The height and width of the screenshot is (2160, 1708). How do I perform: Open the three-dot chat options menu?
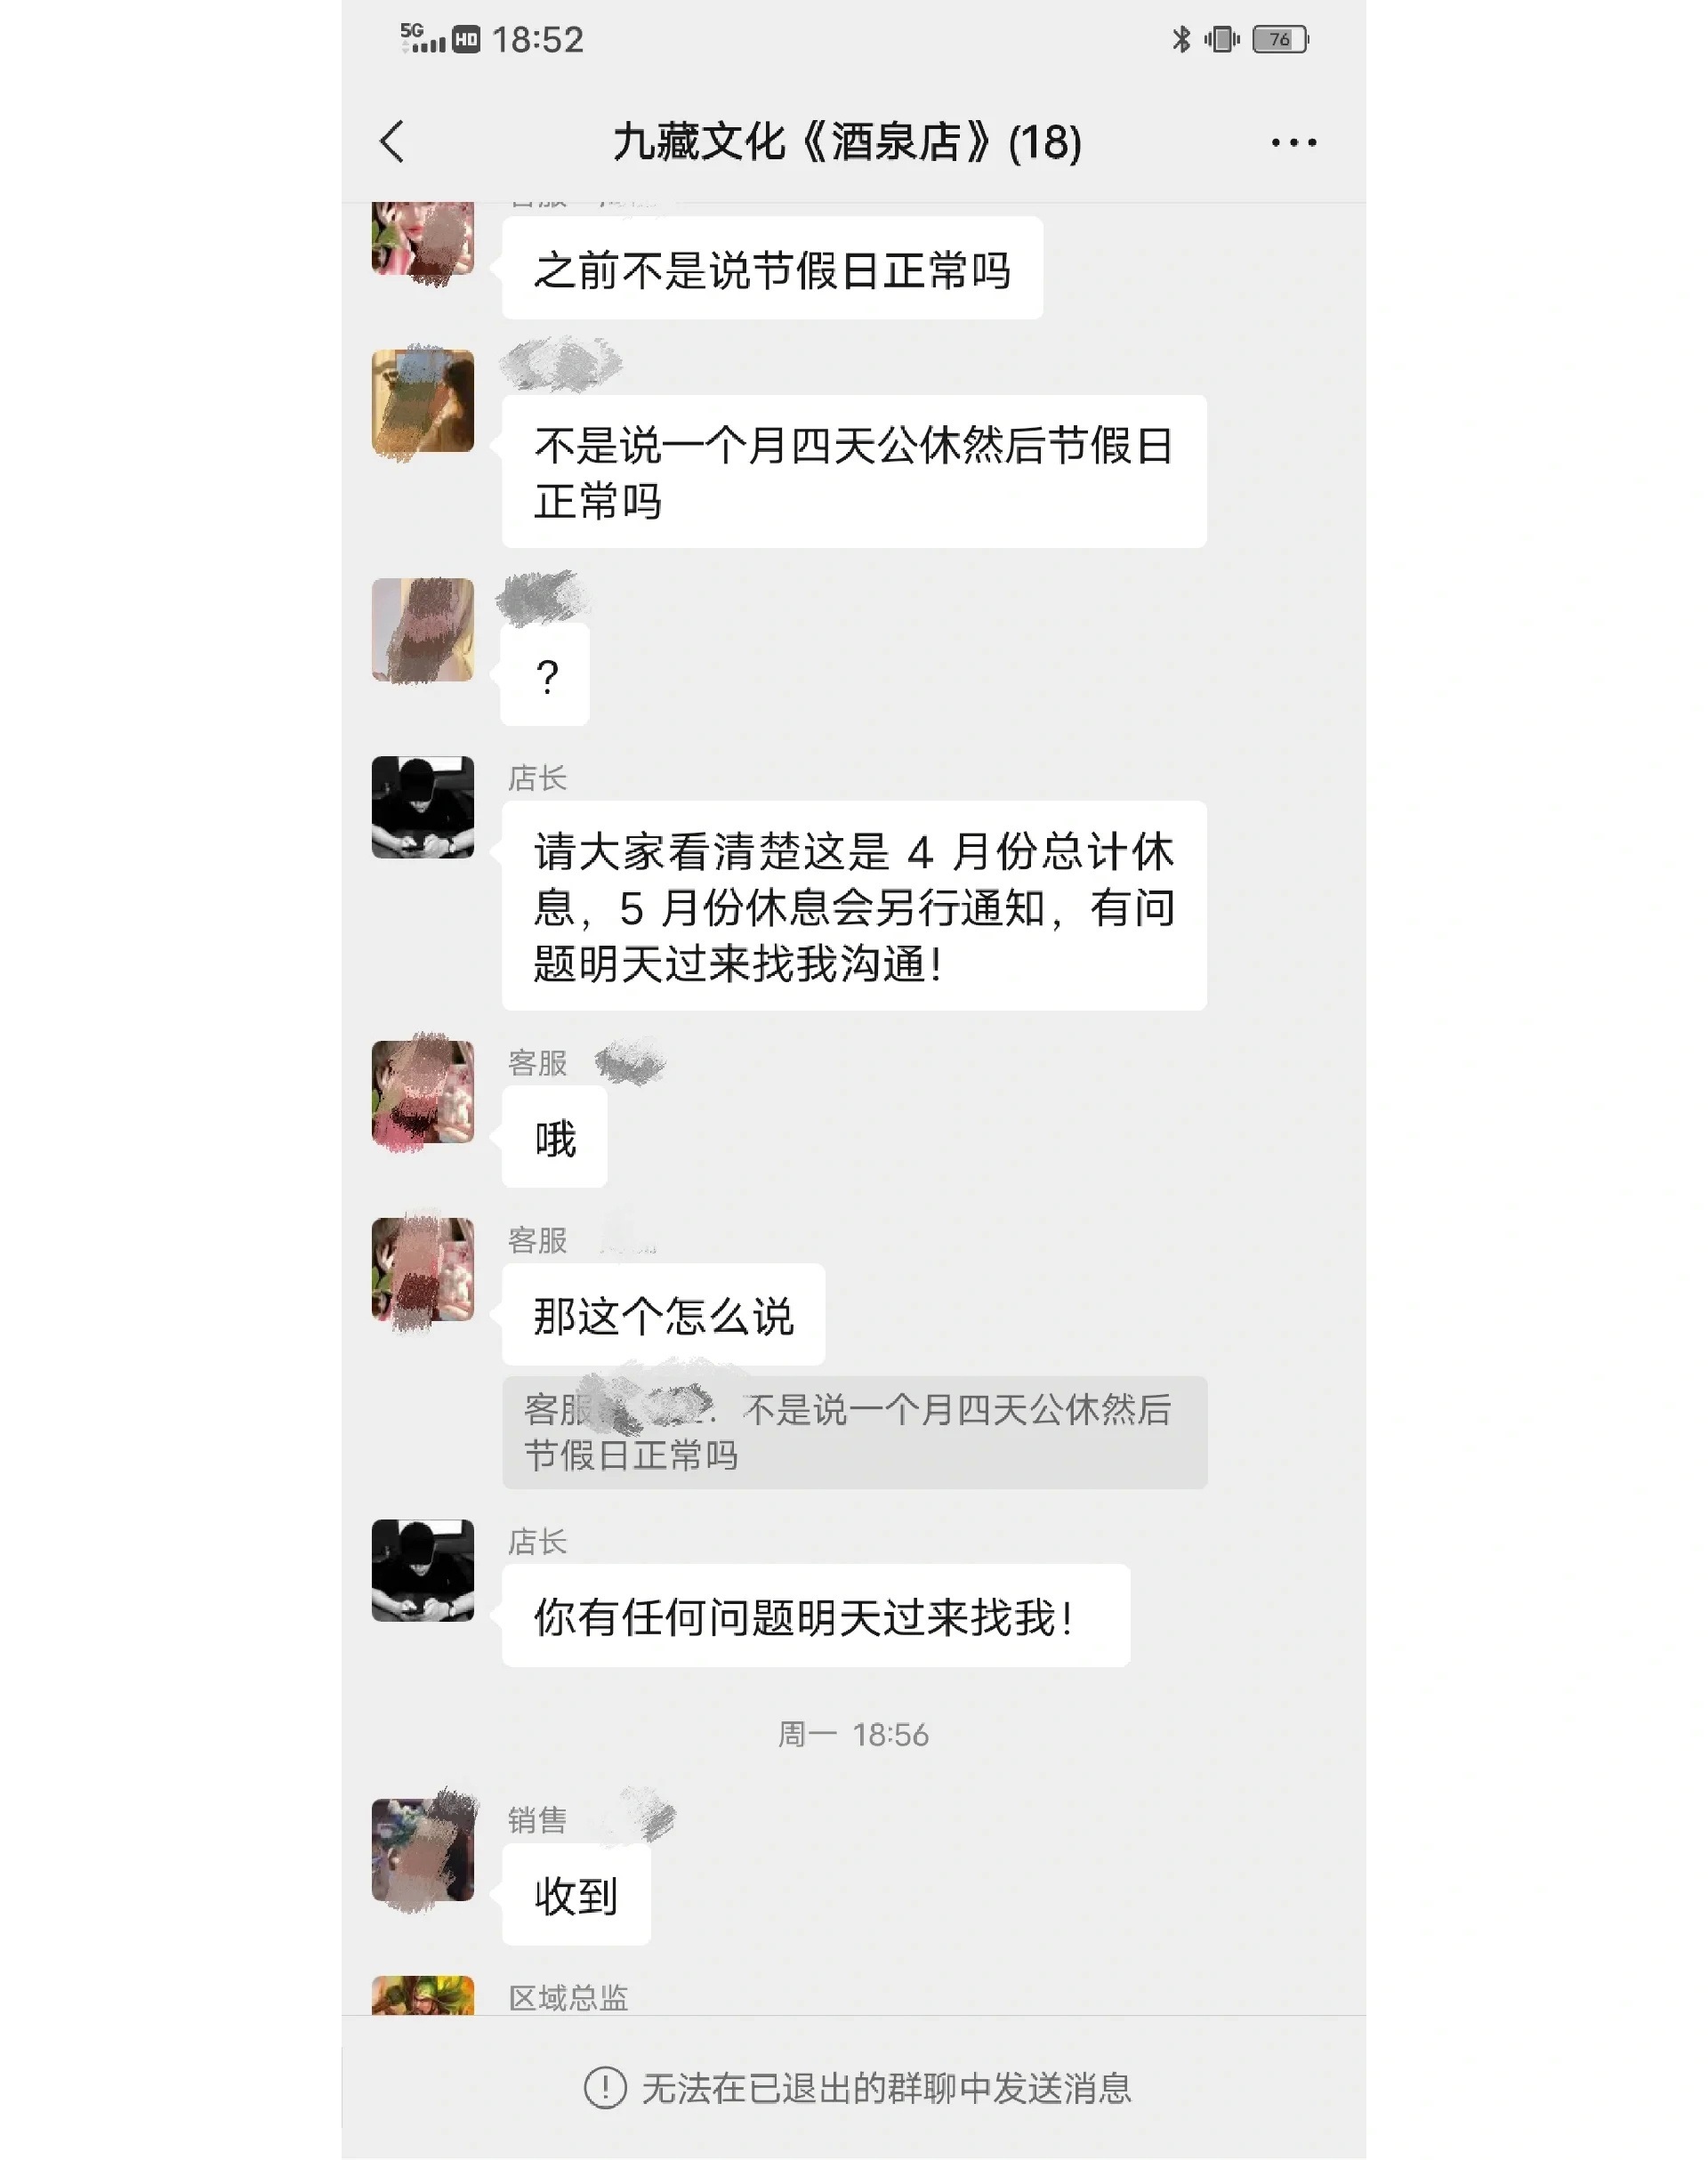[x=1293, y=143]
